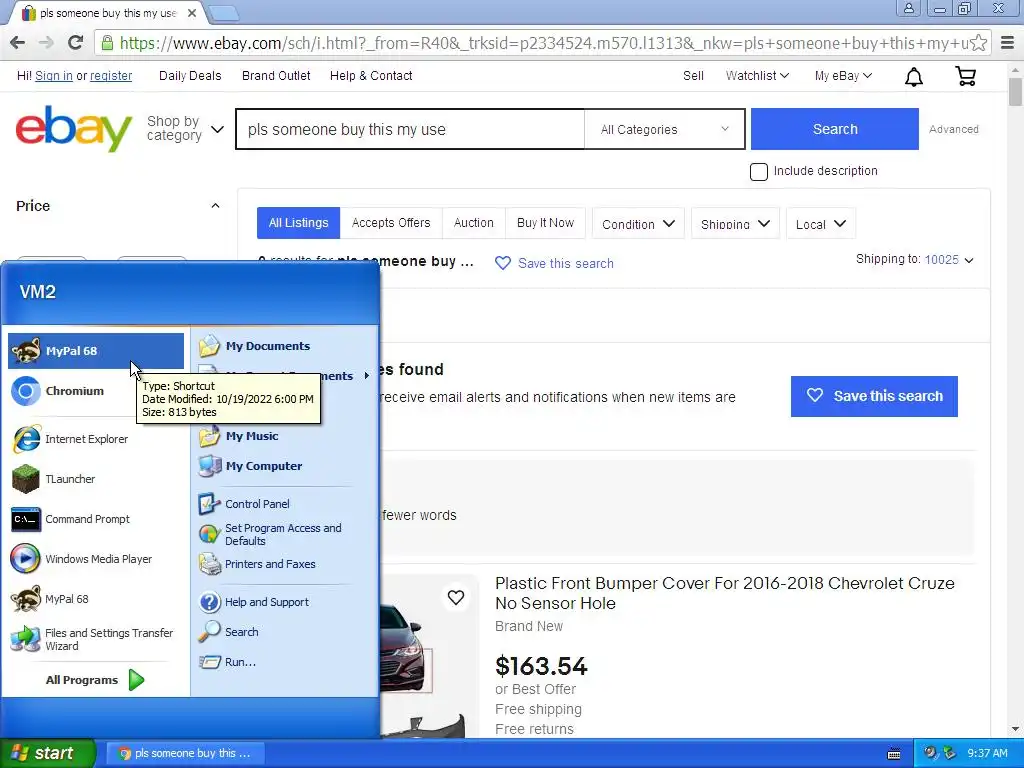This screenshot has height=768, width=1024.
Task: Click the browser back arrow
Action: pyautogui.click(x=18, y=43)
